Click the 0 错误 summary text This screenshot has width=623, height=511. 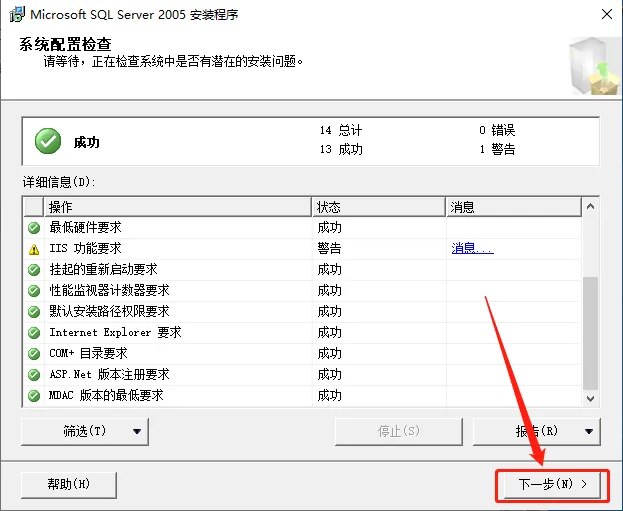point(497,130)
